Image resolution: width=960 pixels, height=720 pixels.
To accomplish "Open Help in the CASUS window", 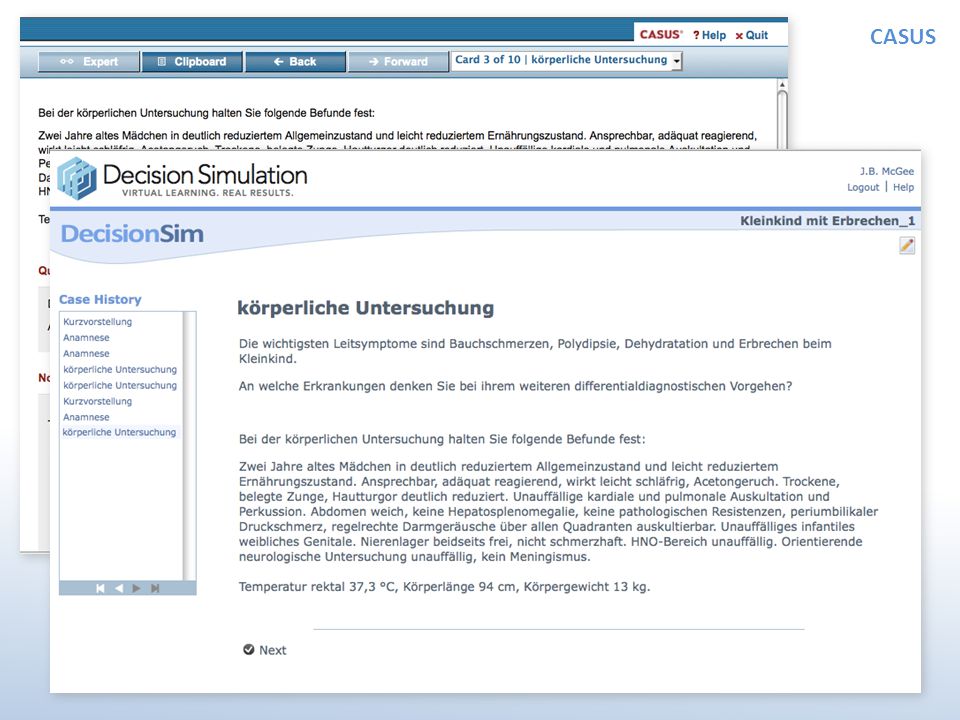I will point(710,36).
